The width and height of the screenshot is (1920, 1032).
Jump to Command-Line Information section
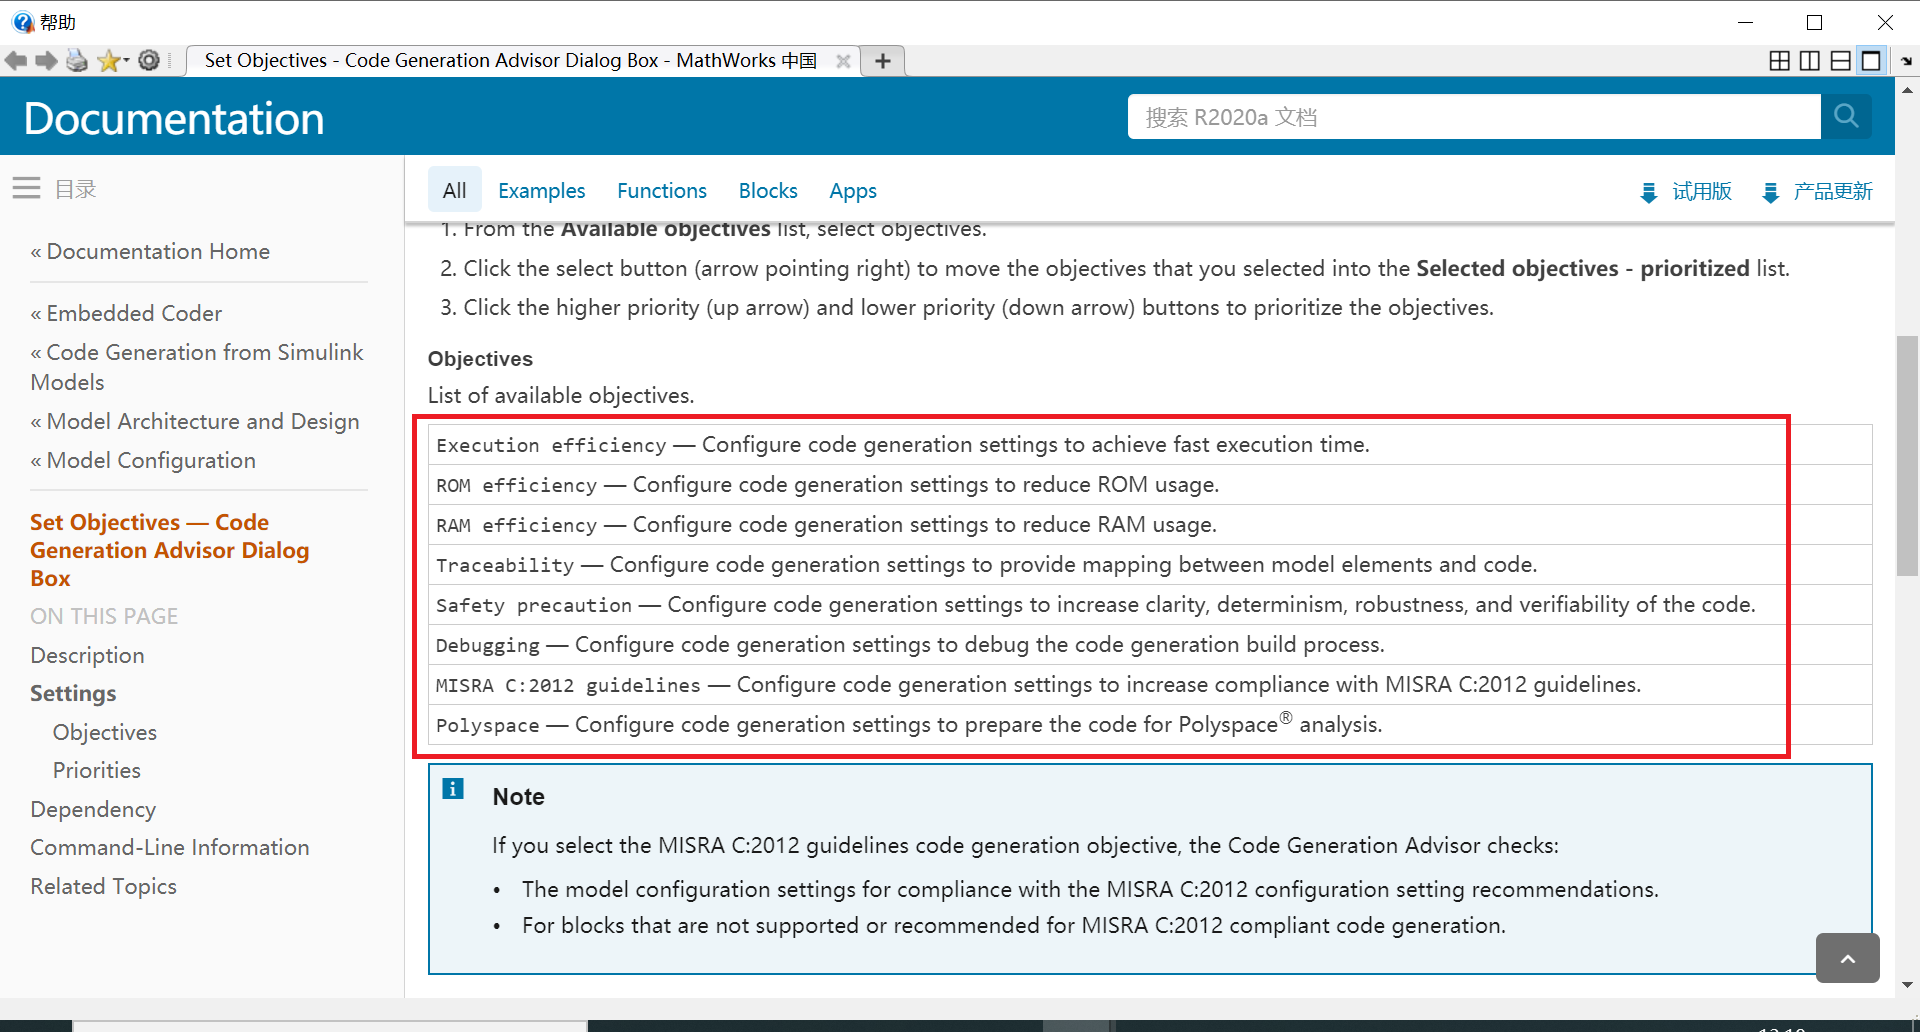169,847
